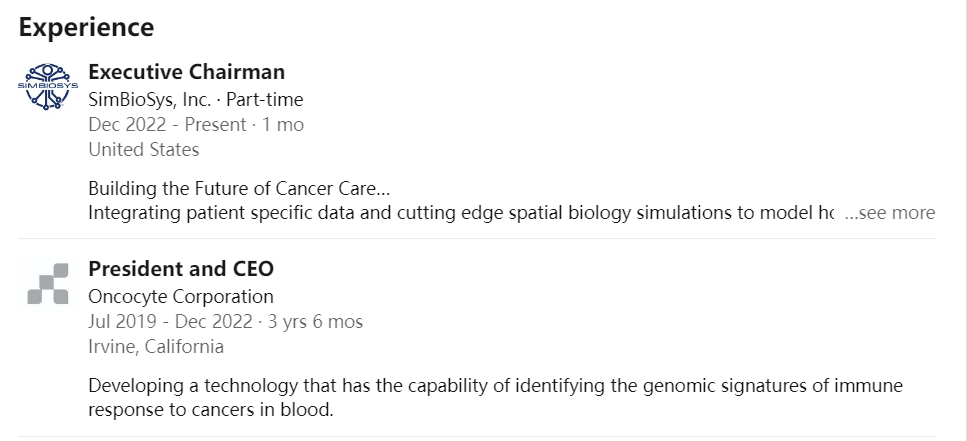The image size is (967, 441).
Task: Click the "response to cancers in blood" line
Action: (210, 410)
